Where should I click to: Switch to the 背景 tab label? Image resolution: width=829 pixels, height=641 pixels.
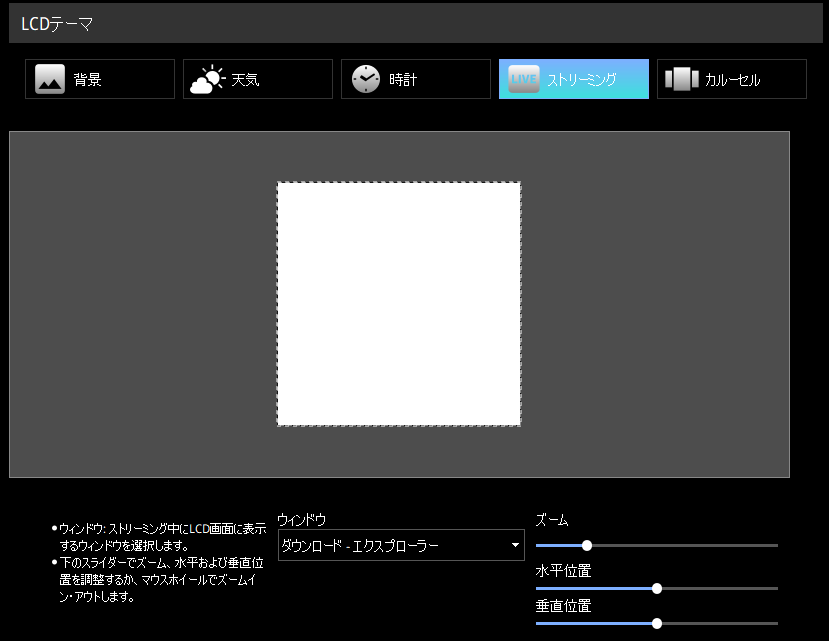click(x=87, y=80)
